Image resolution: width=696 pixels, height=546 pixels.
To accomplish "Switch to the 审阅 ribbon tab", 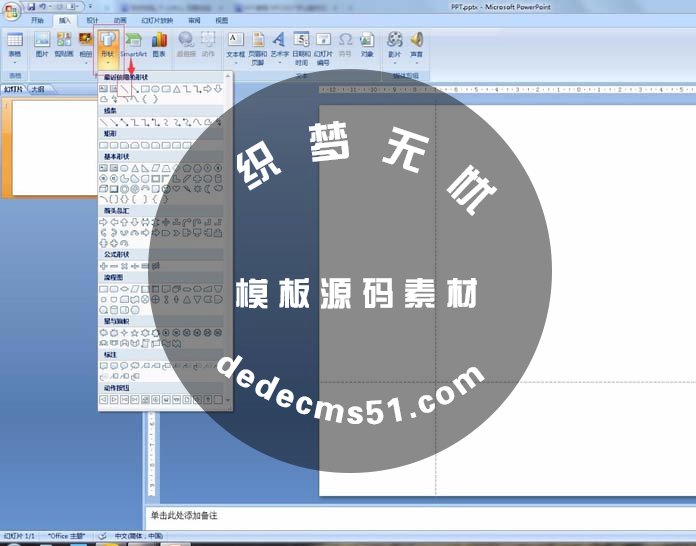I will click(x=194, y=20).
